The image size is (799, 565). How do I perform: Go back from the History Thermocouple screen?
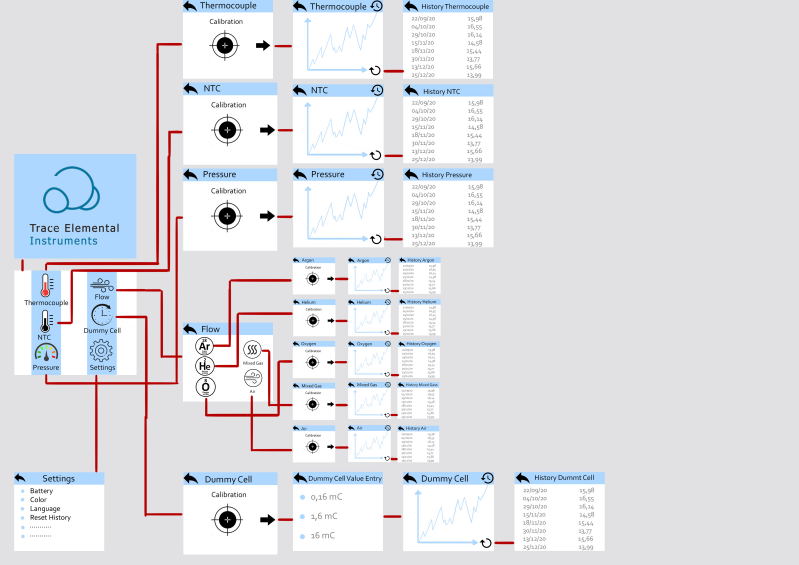point(411,7)
